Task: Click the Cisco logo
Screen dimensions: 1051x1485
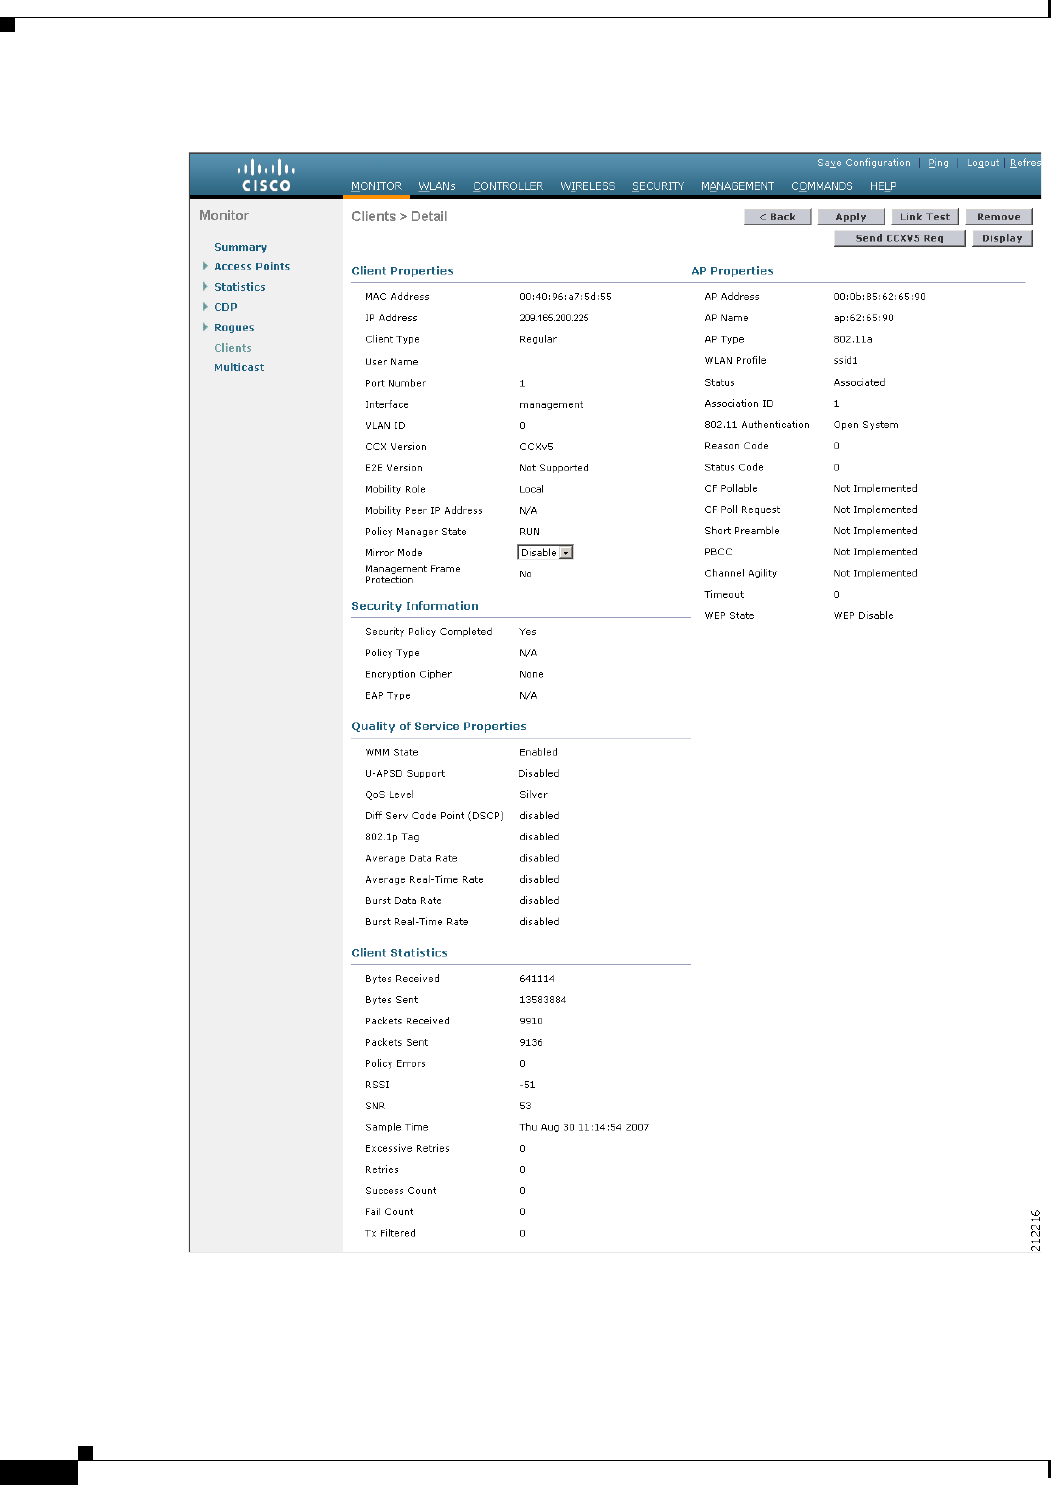Action: coord(266,175)
